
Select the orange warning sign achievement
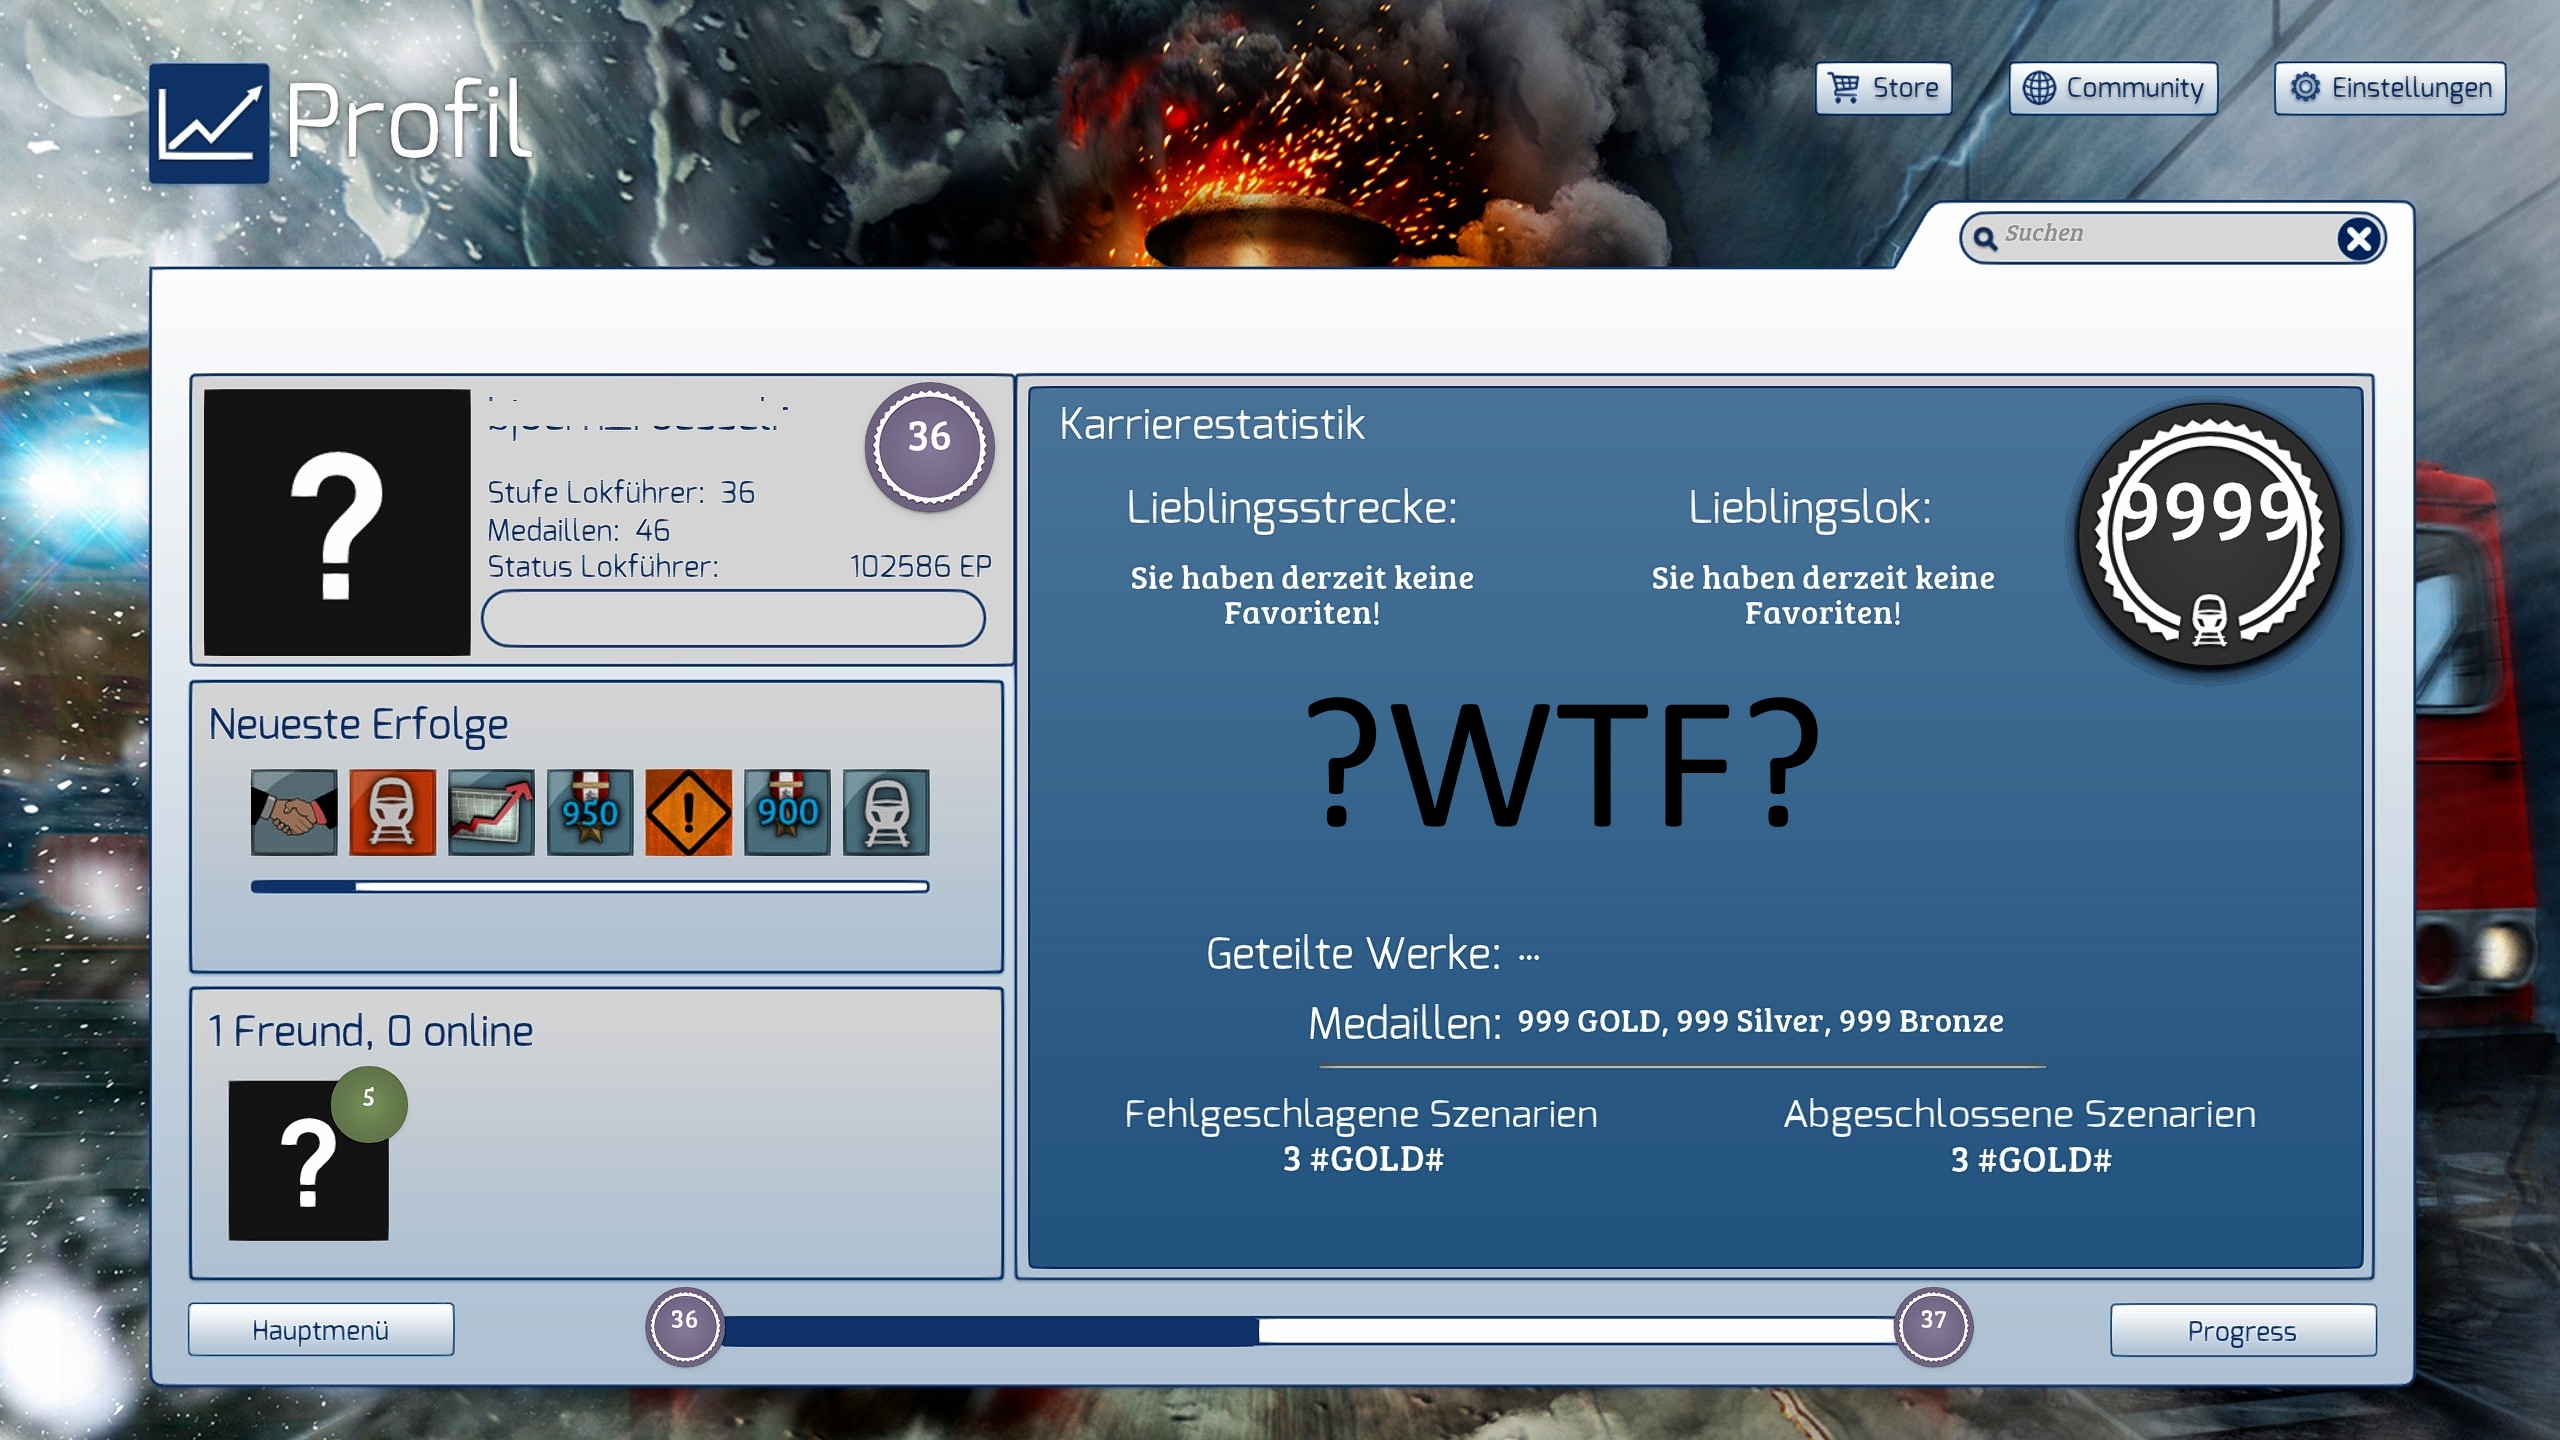(x=688, y=812)
